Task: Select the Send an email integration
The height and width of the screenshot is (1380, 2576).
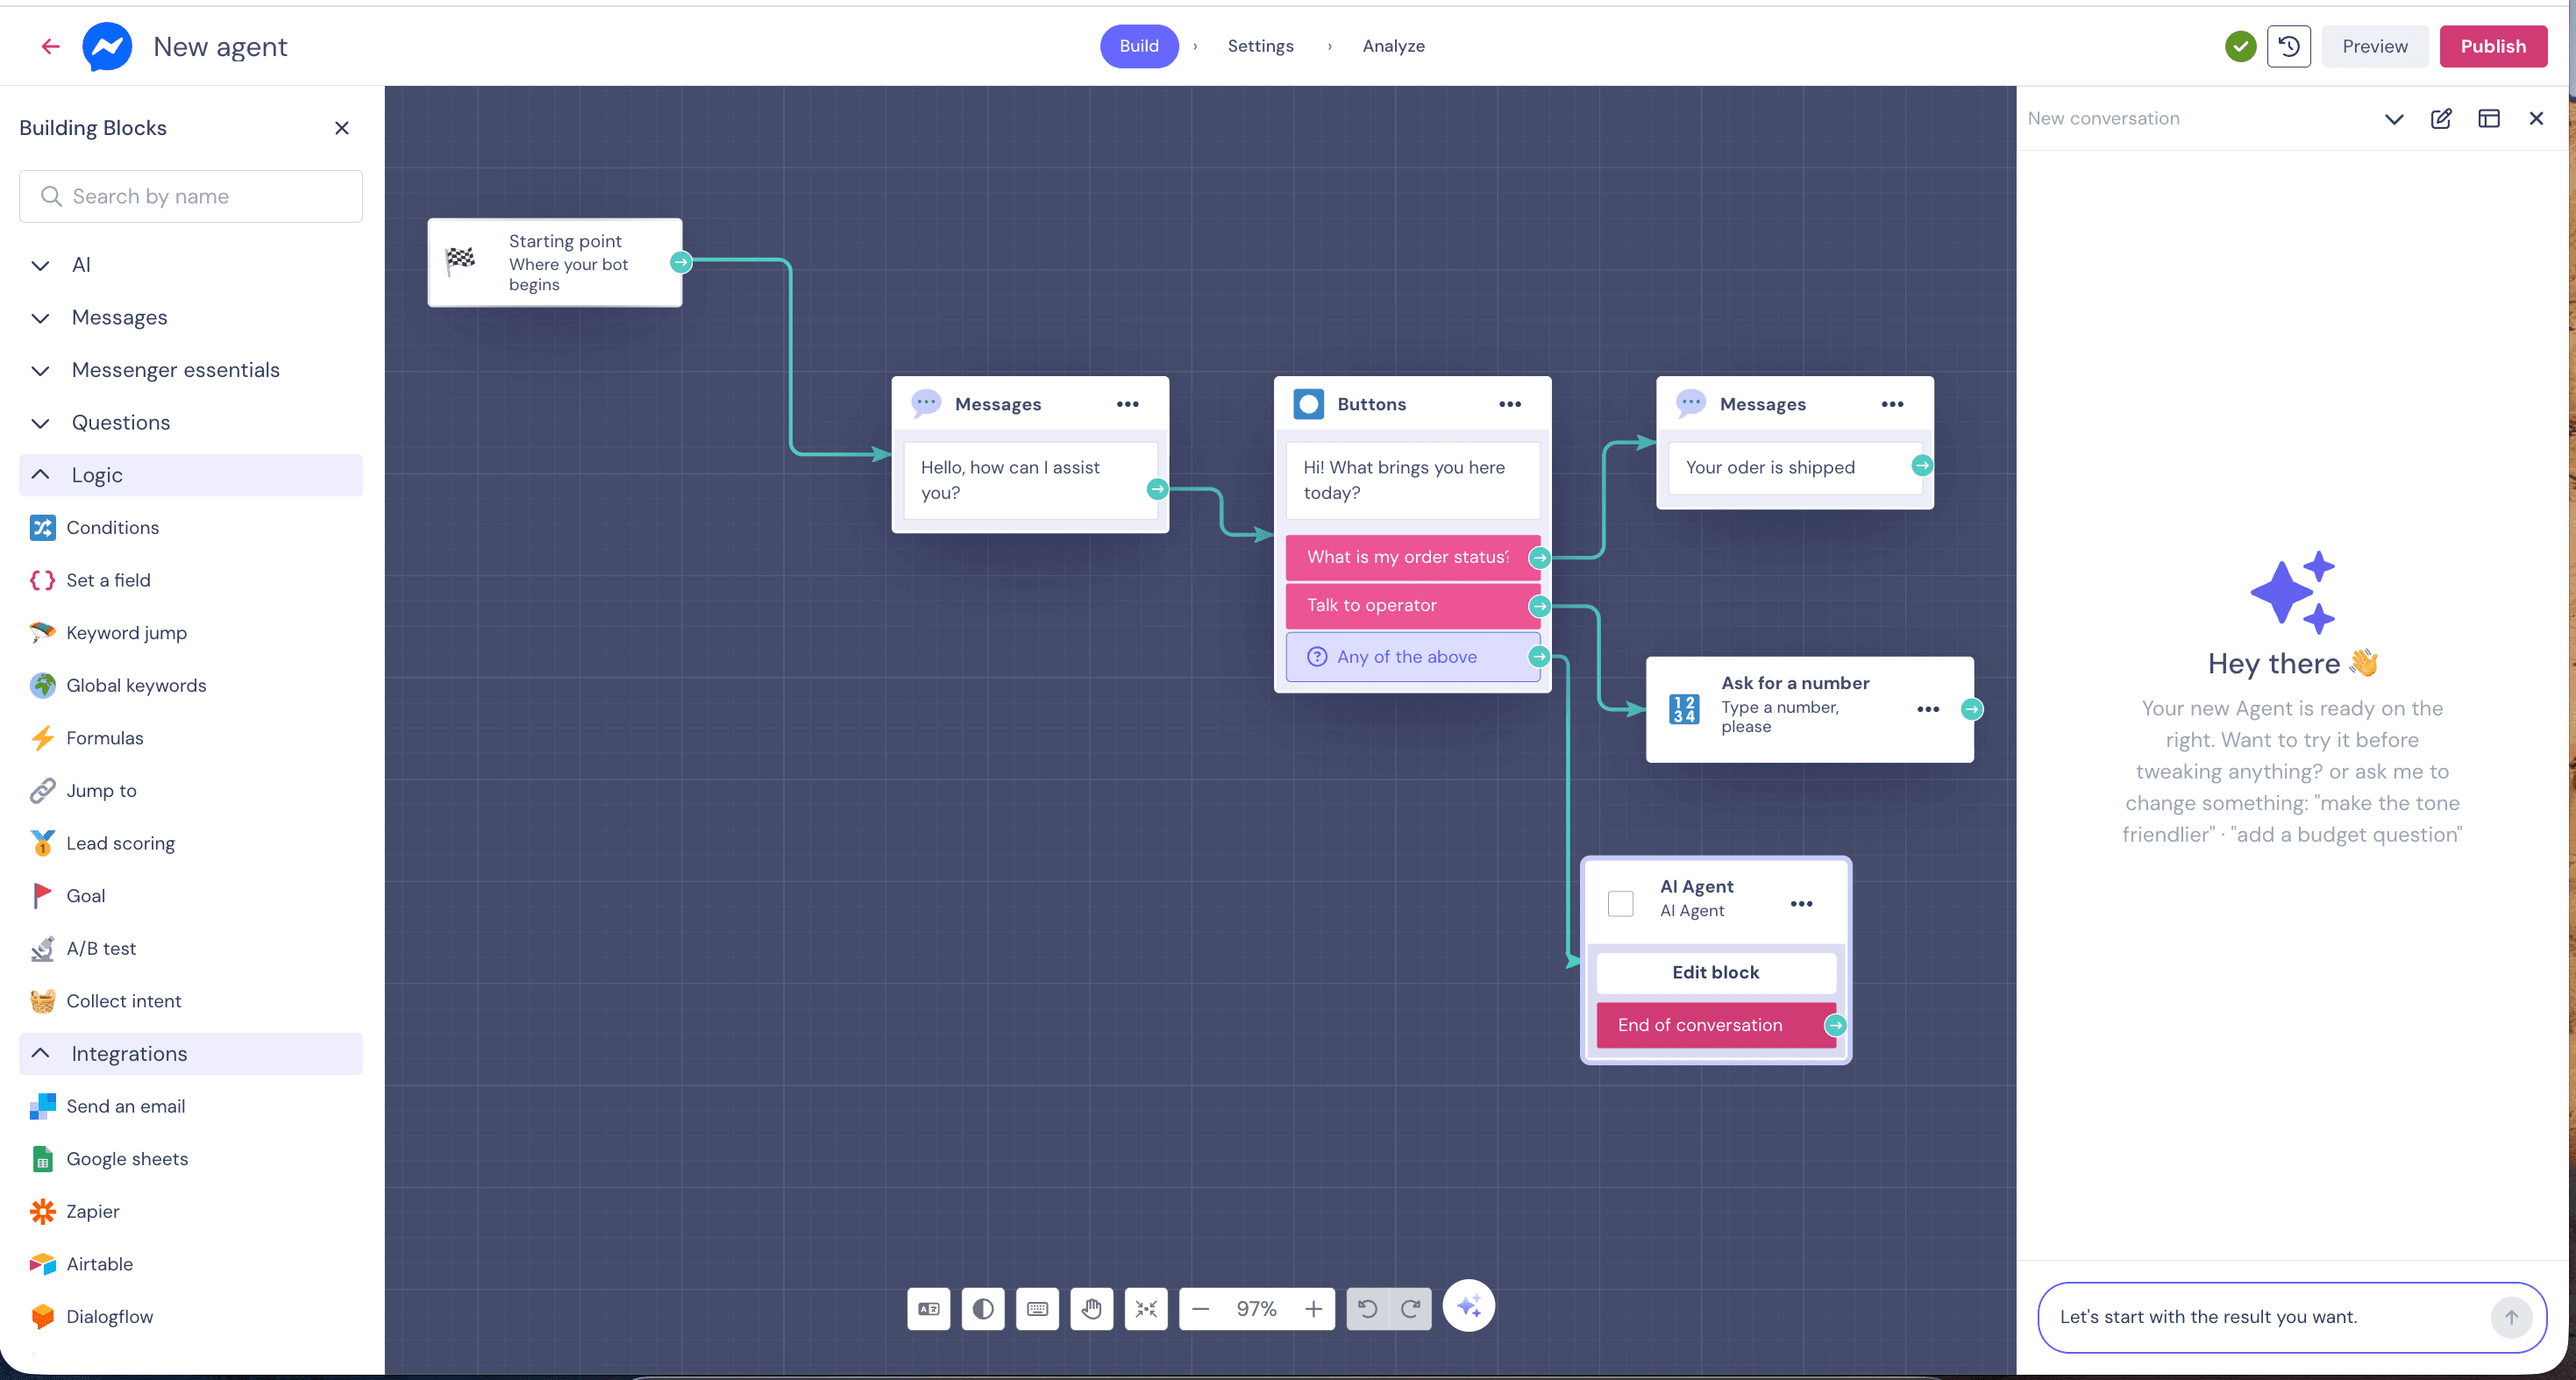Action: (108, 1106)
